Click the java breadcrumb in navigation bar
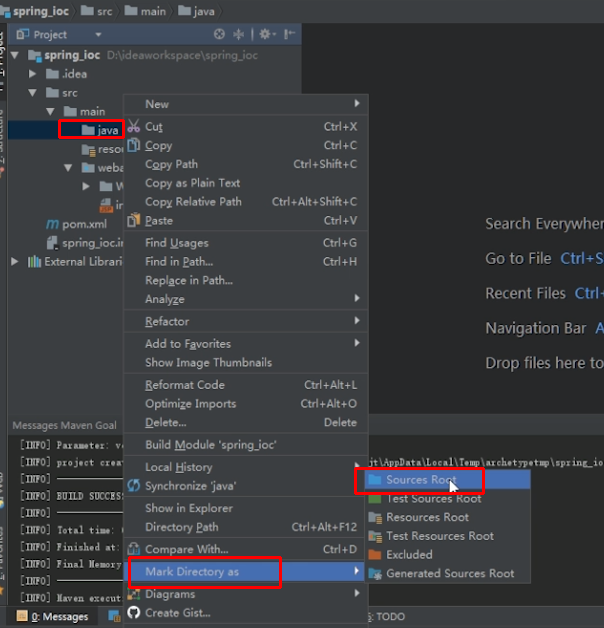 point(197,11)
